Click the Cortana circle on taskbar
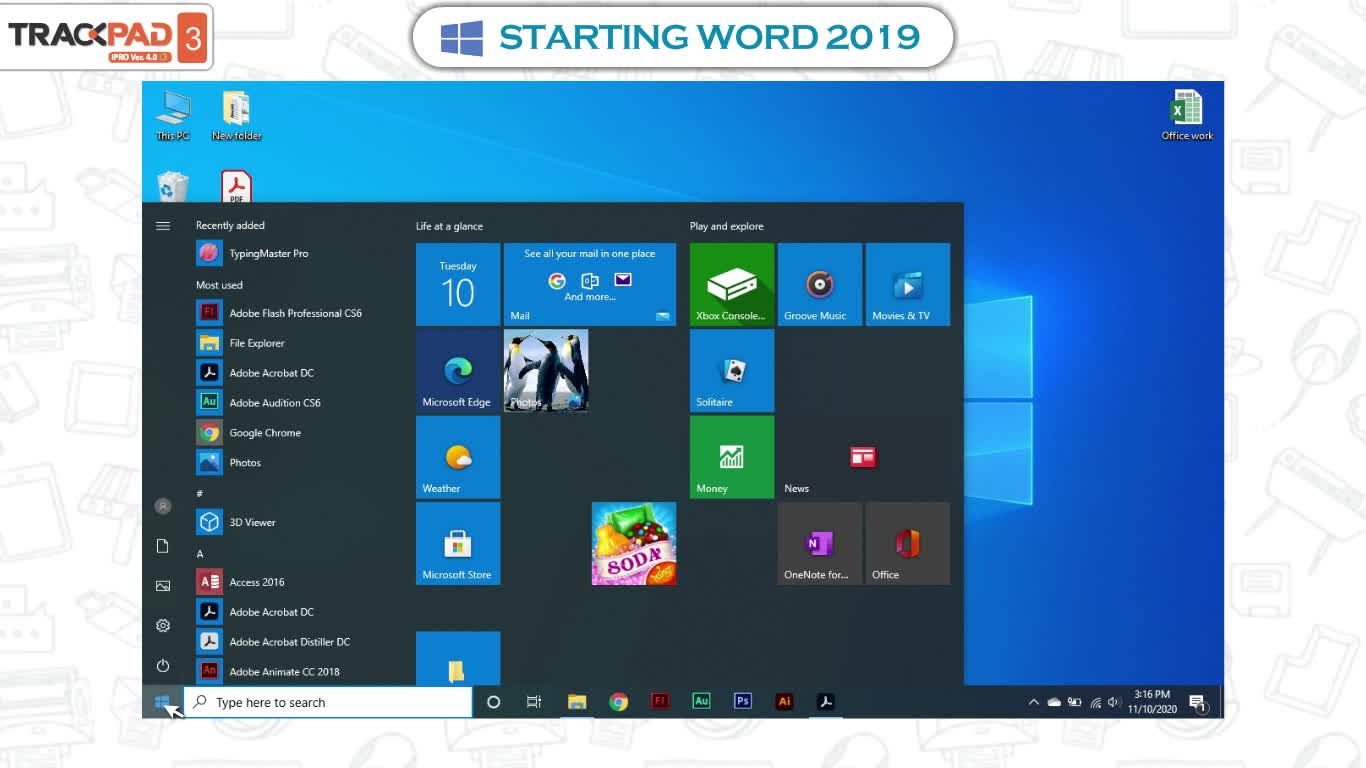The width and height of the screenshot is (1366, 768). (493, 702)
